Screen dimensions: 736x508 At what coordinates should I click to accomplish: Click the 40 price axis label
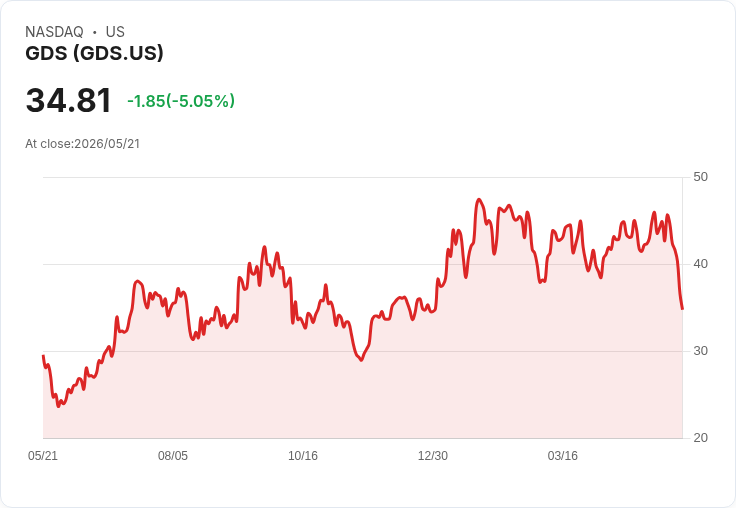click(700, 264)
